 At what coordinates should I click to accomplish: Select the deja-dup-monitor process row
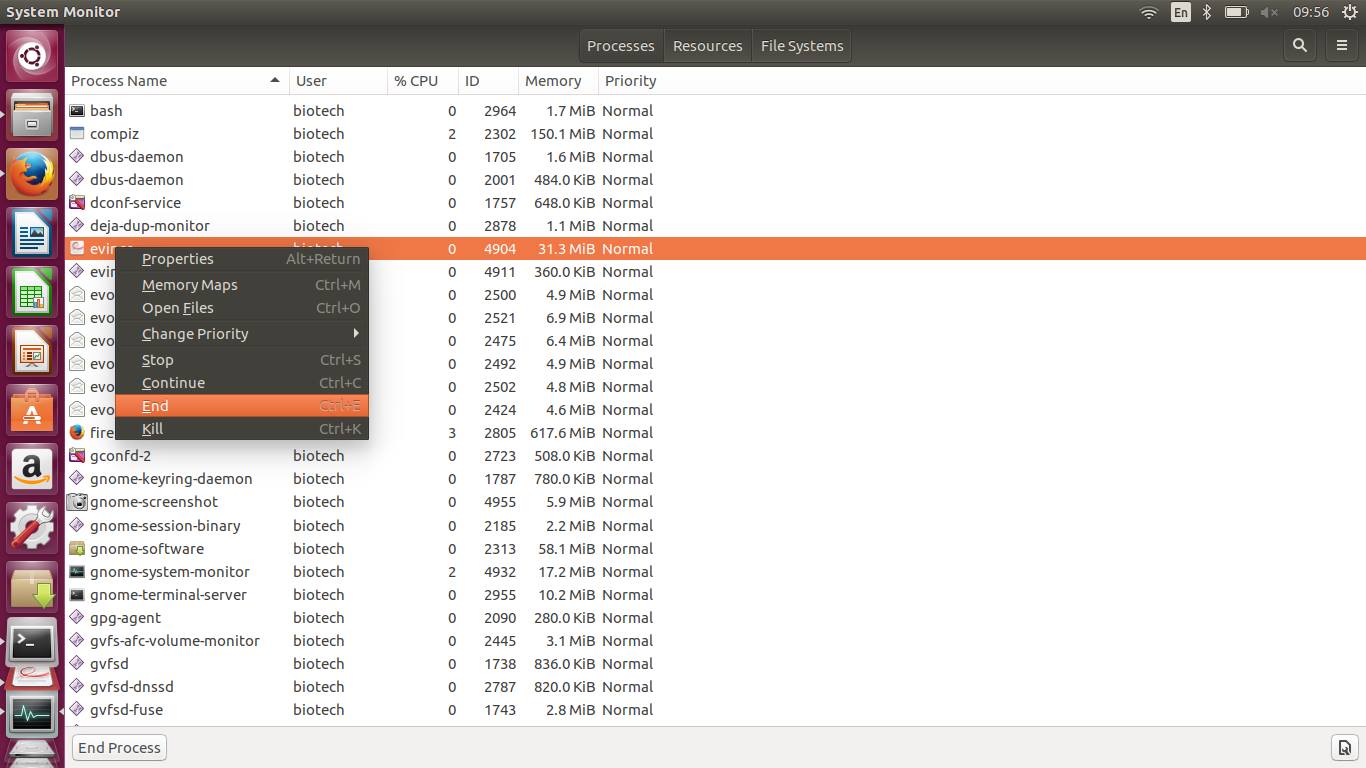click(x=715, y=225)
